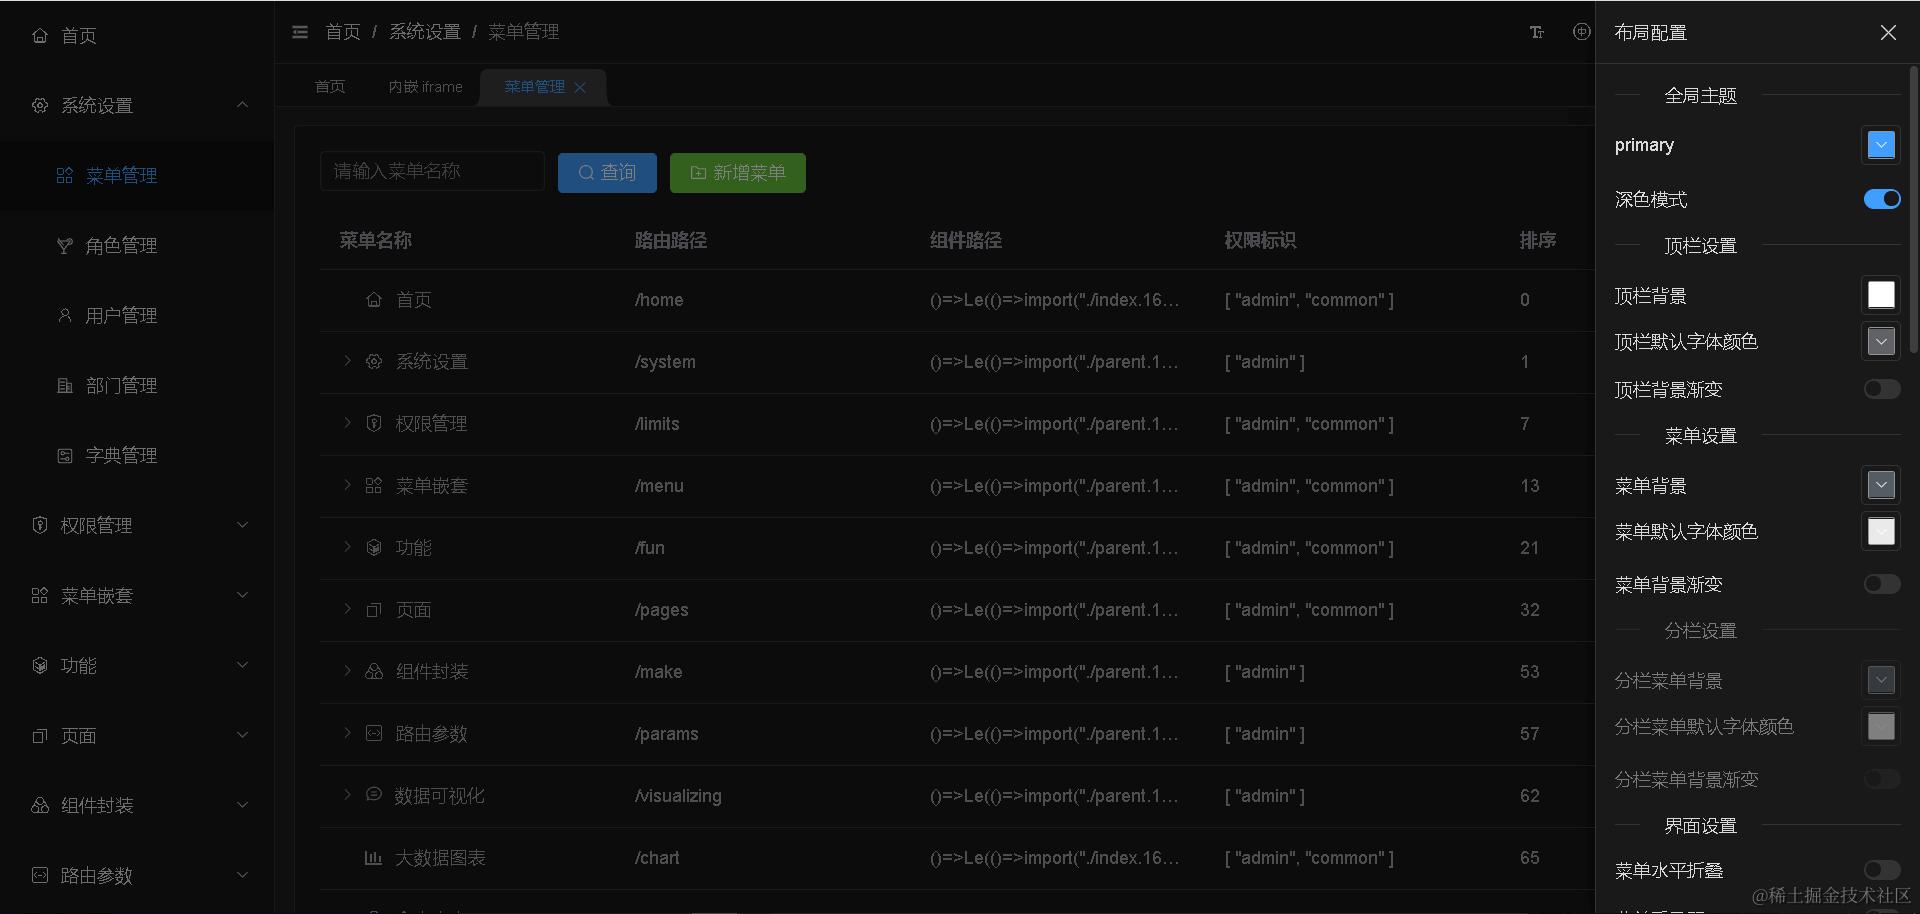Enable the 菜单水平折叠 switch
This screenshot has height=914, width=1920.
(1882, 870)
